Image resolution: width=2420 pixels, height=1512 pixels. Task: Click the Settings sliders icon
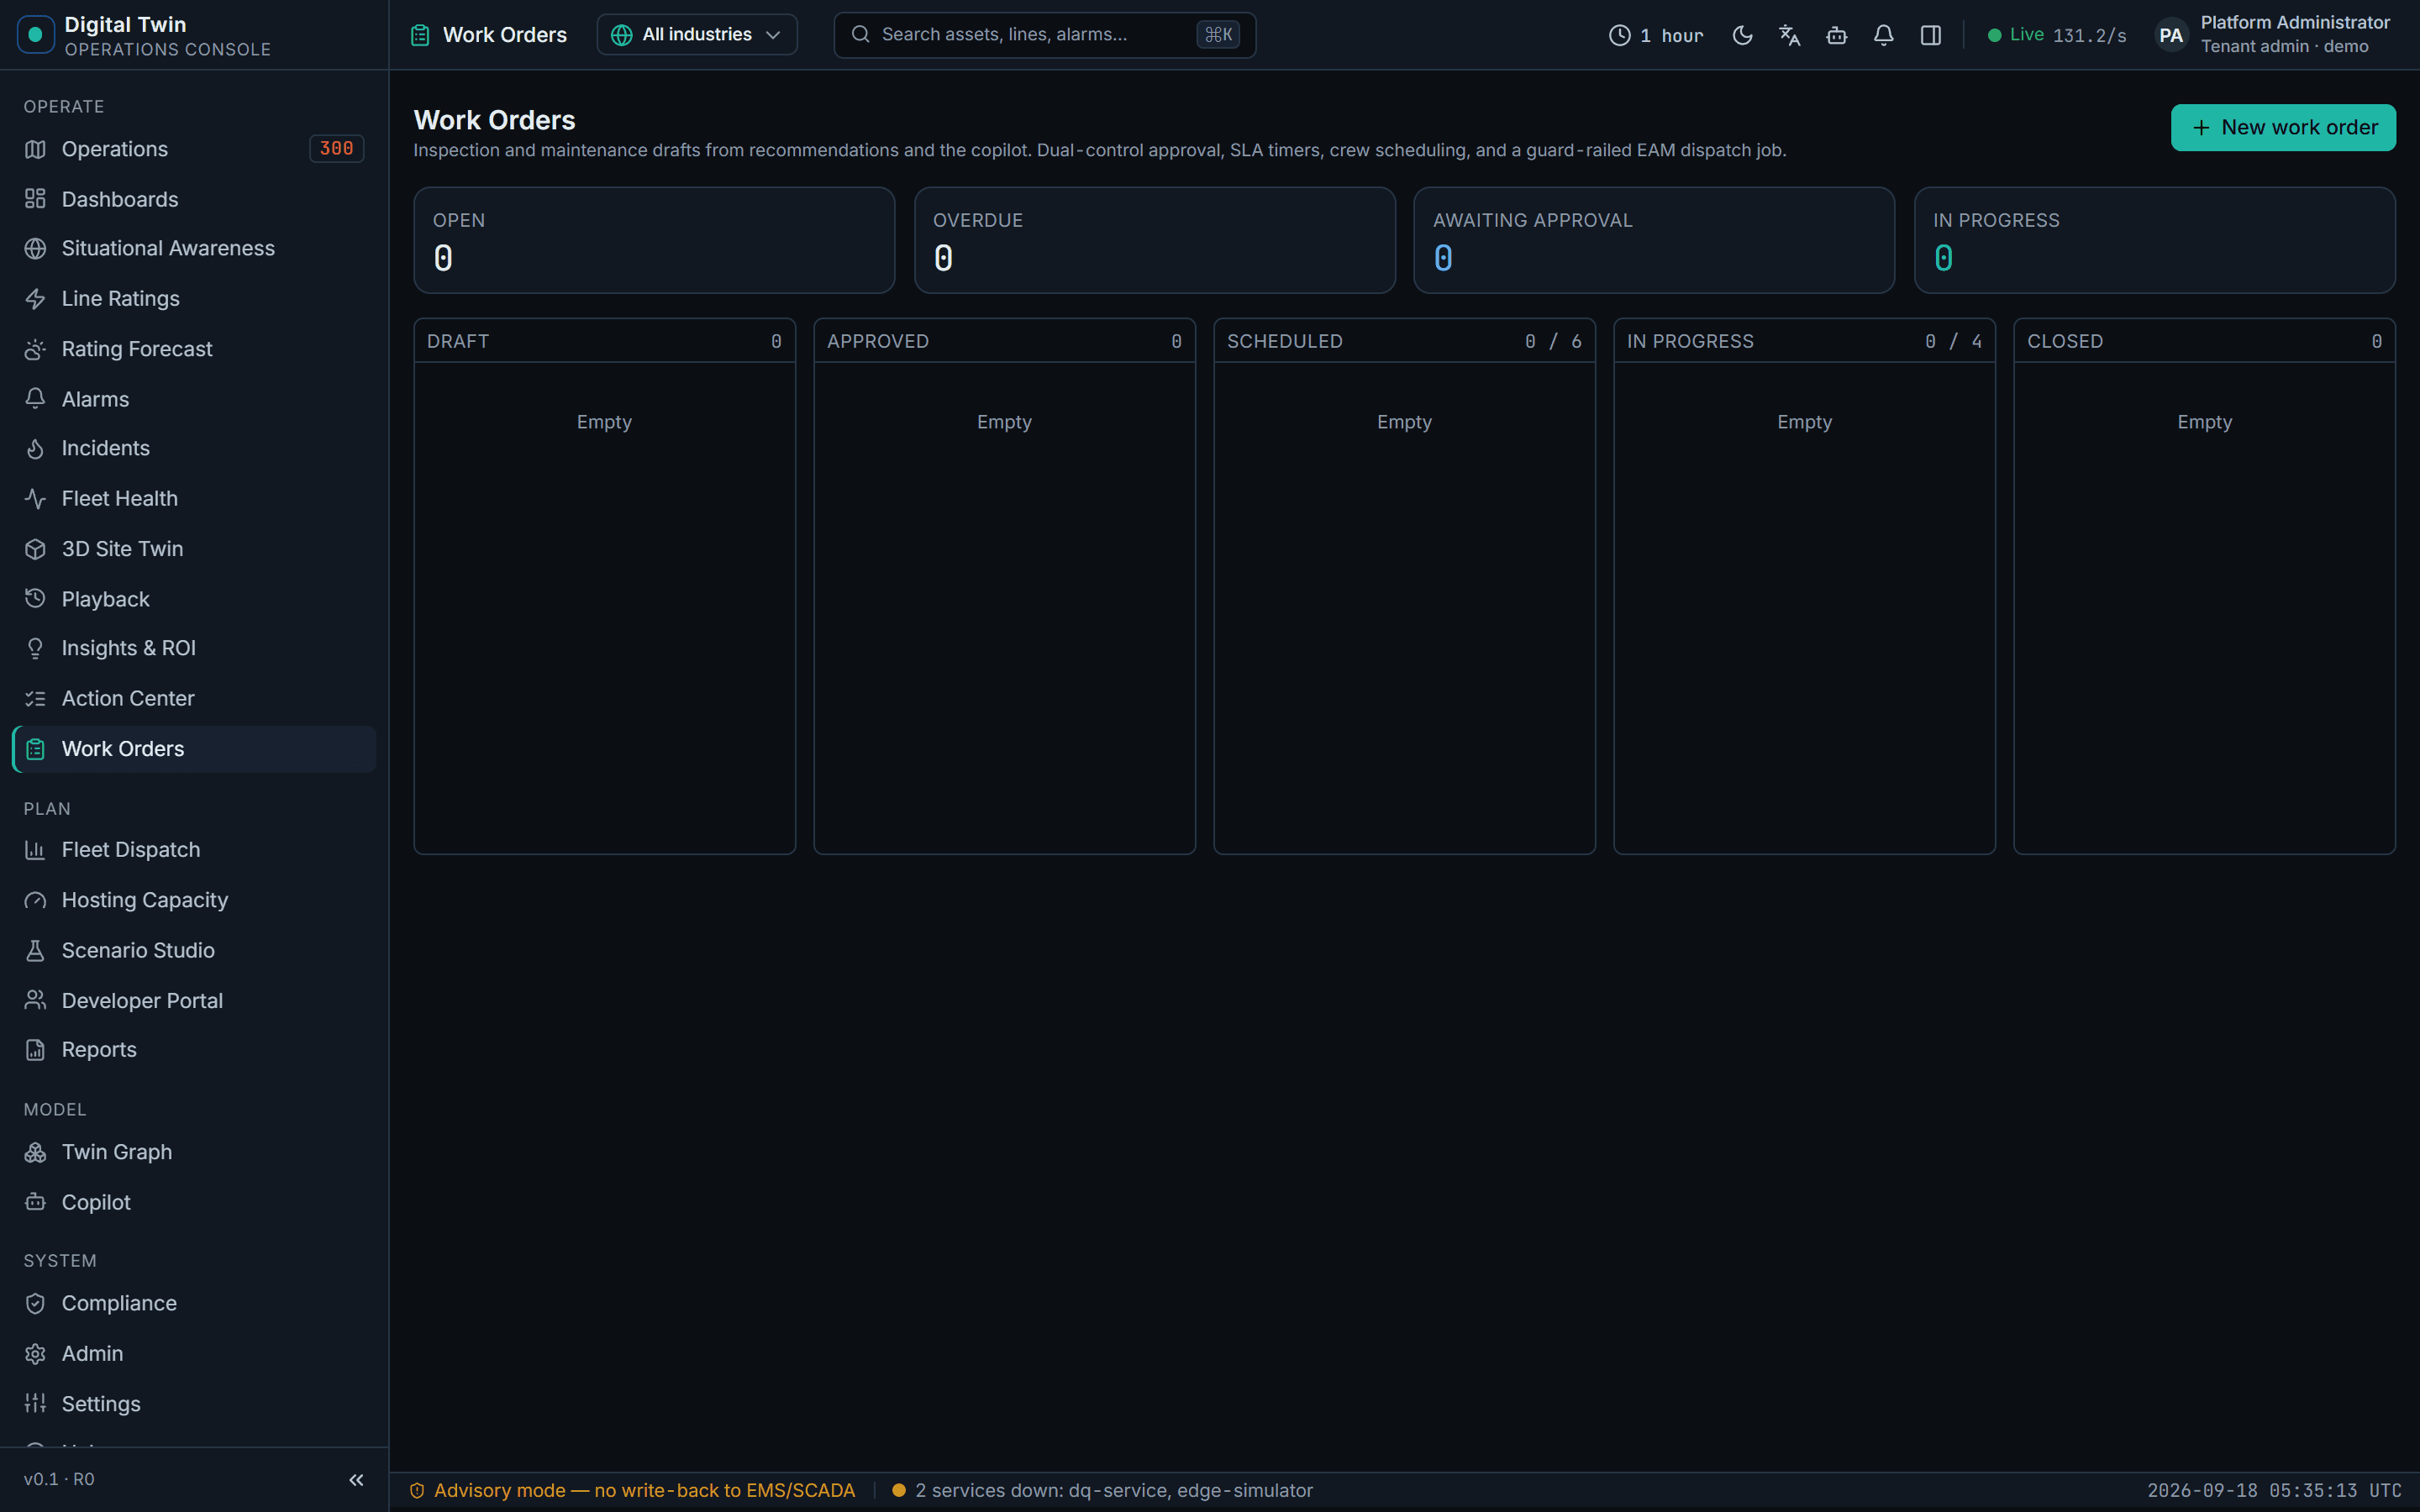coord(35,1404)
